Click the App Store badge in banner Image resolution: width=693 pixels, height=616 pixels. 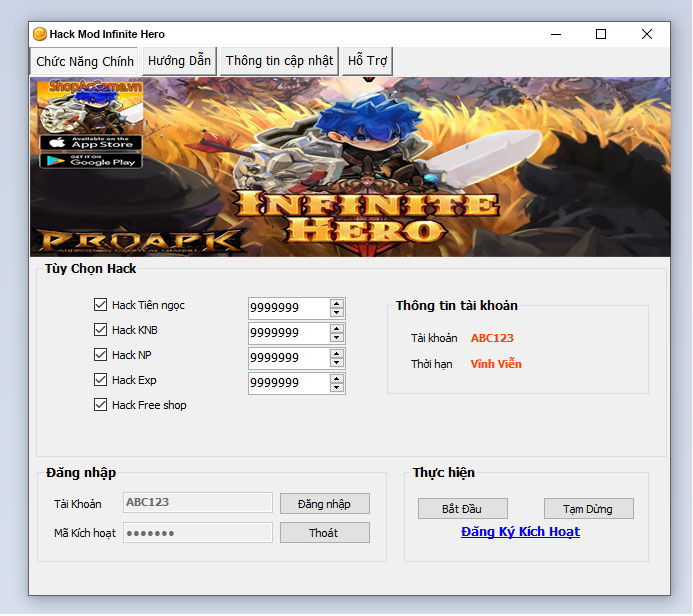click(x=91, y=143)
